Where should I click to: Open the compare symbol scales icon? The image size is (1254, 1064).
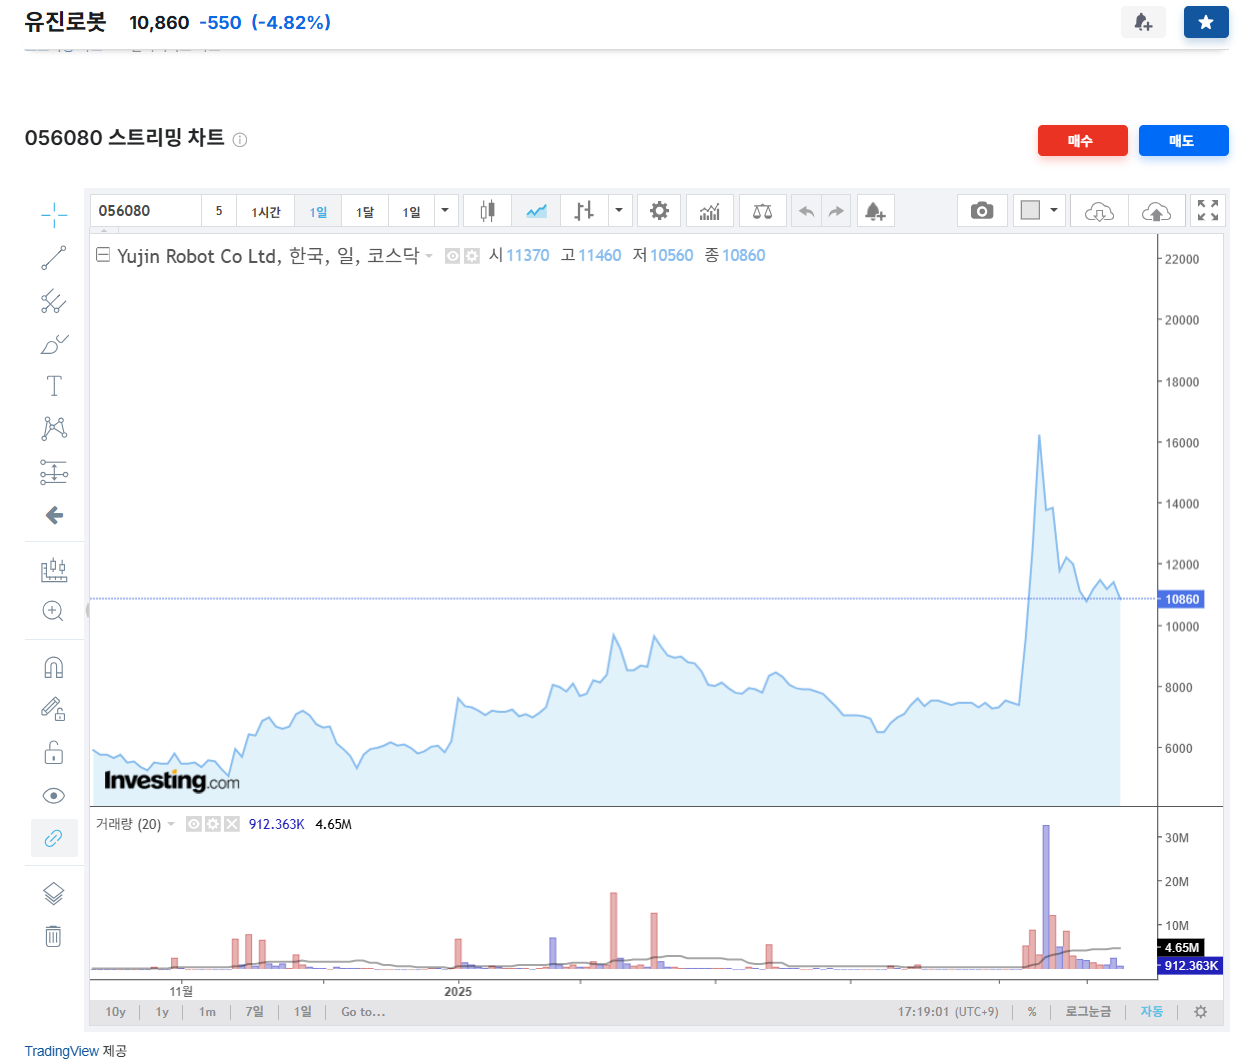coord(762,211)
